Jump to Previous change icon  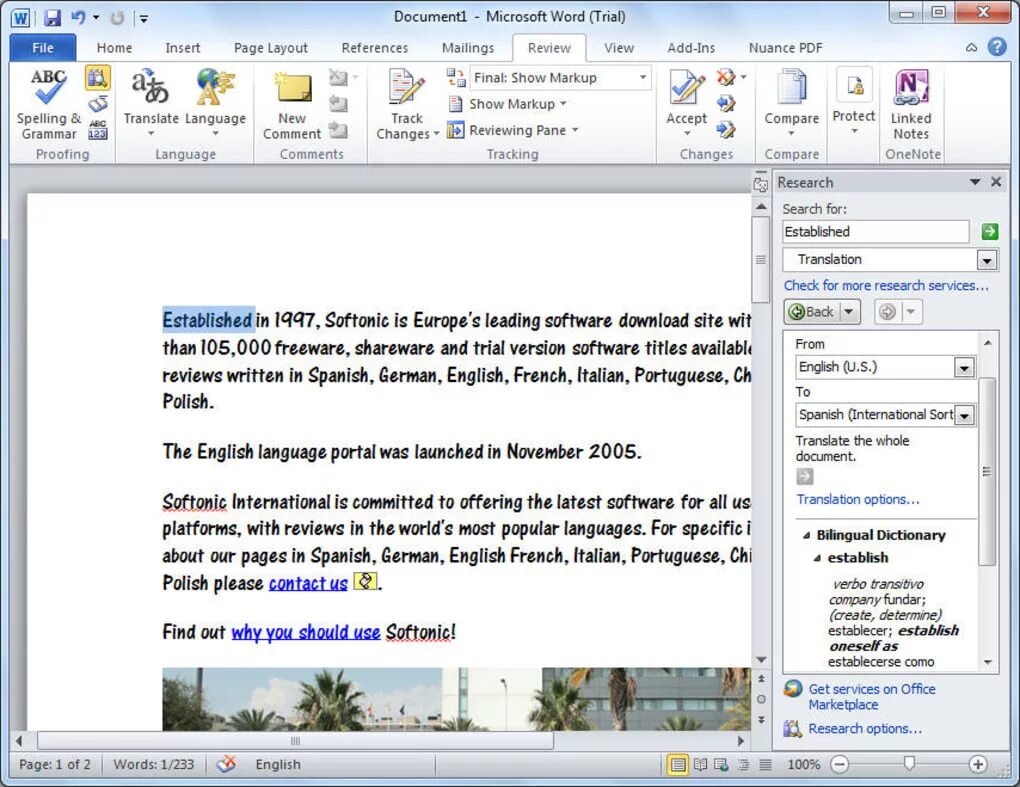click(x=726, y=103)
